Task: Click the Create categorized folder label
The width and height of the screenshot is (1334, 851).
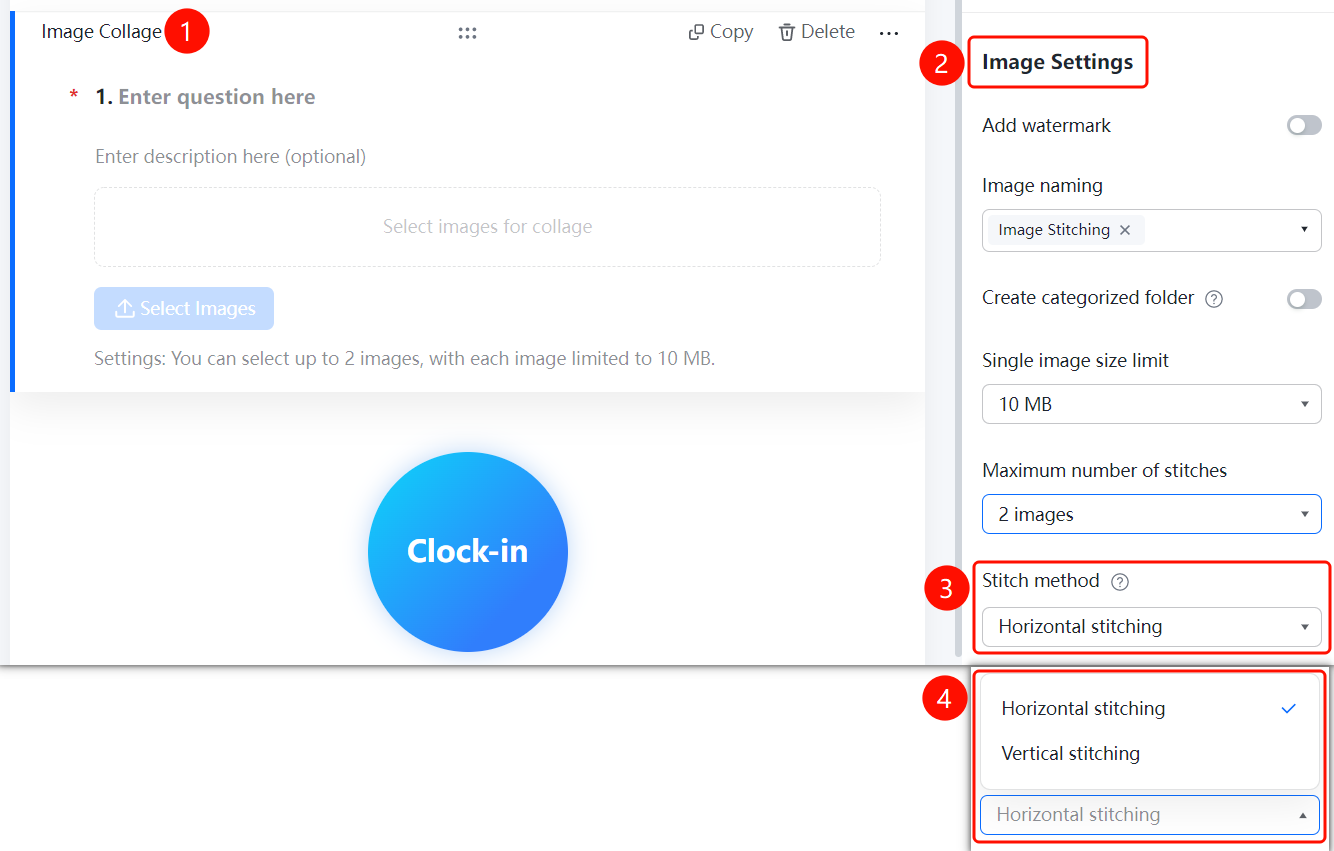Action: (1089, 298)
